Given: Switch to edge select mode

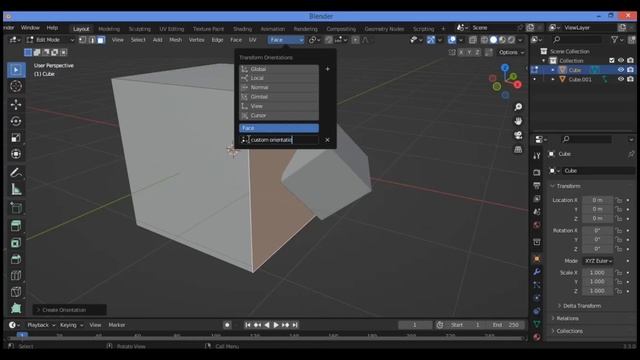Looking at the screenshot, I should [x=91, y=40].
